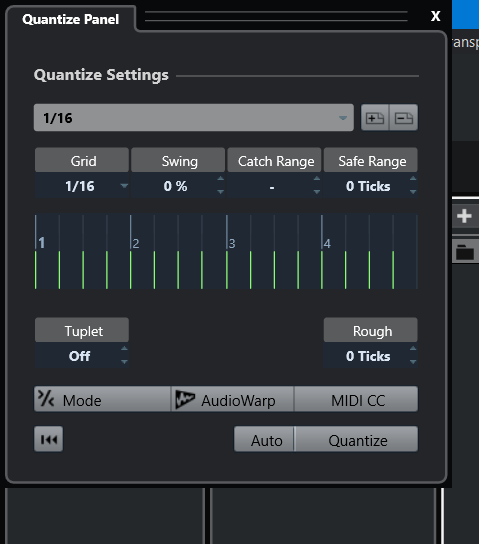
Task: Increase the Tuplet Off value
Action: 124,349
